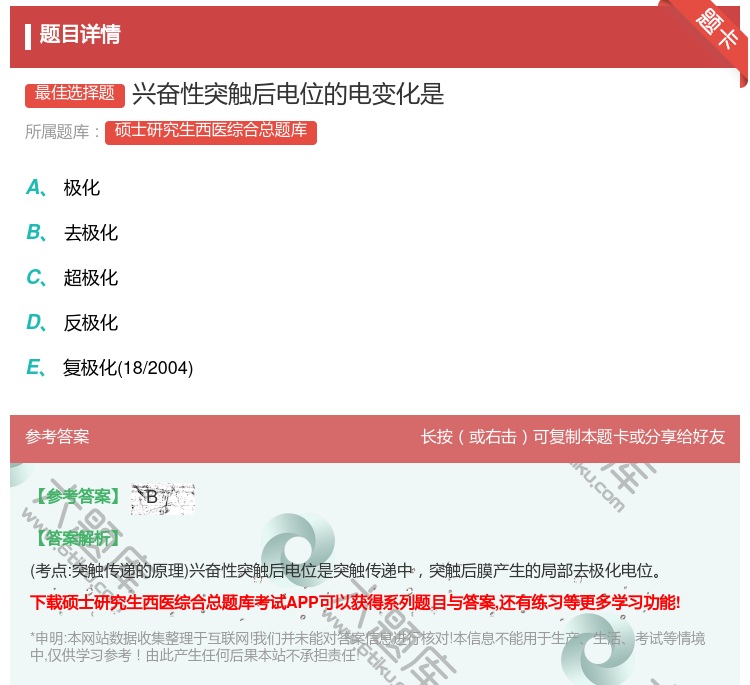Image resolution: width=750 pixels, height=685 pixels.
Task: Select option D 反极化
Action: [72, 323]
